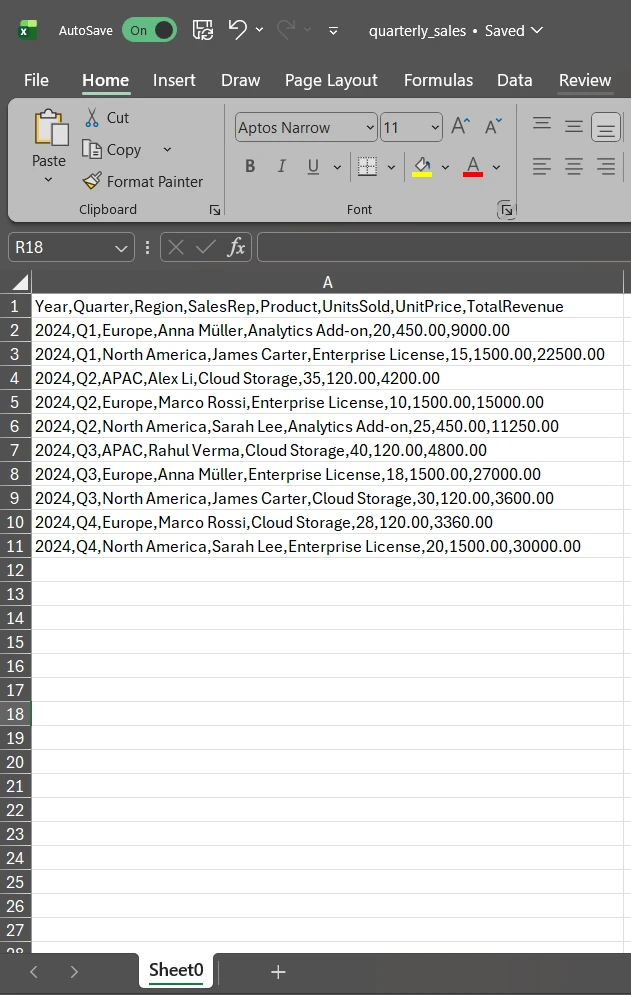Open the Formulas ribbon tab
Image resolution: width=631 pixels, height=995 pixels.
[438, 80]
